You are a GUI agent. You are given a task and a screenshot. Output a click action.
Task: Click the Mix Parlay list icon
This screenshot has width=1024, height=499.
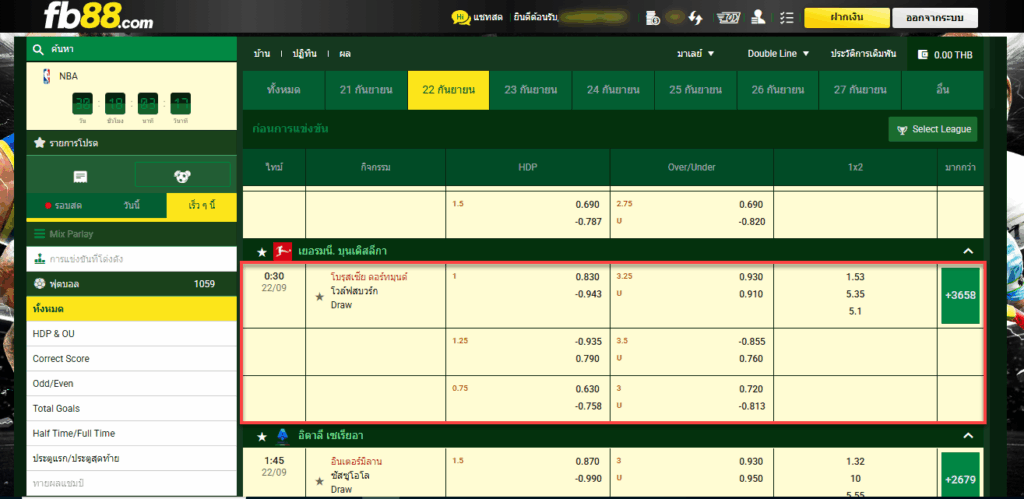[39, 234]
